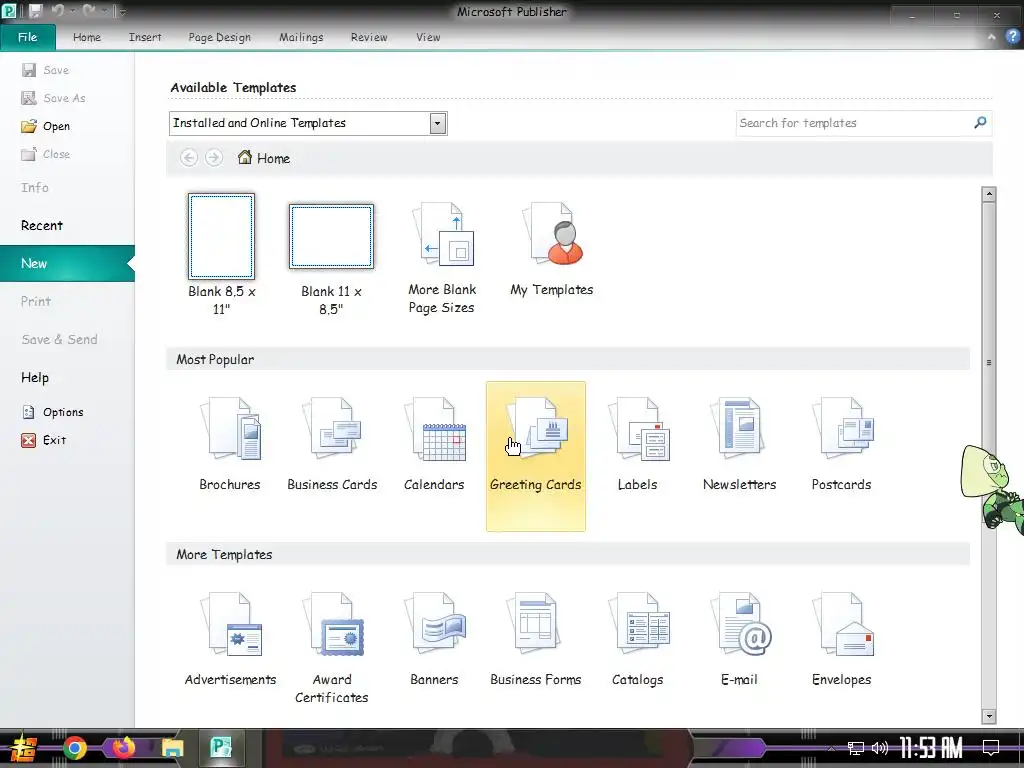The height and width of the screenshot is (768, 1024).
Task: Minimize the ribbon with the caret icon
Action: 991,37
